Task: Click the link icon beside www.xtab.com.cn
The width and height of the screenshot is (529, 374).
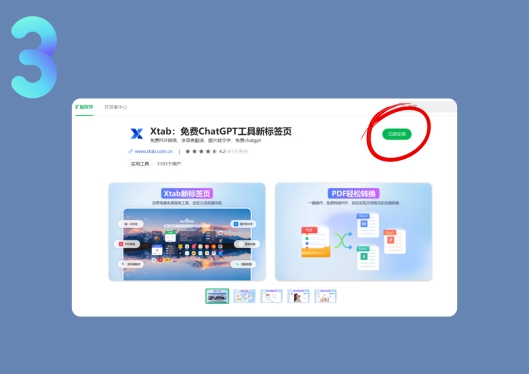Action: click(131, 151)
